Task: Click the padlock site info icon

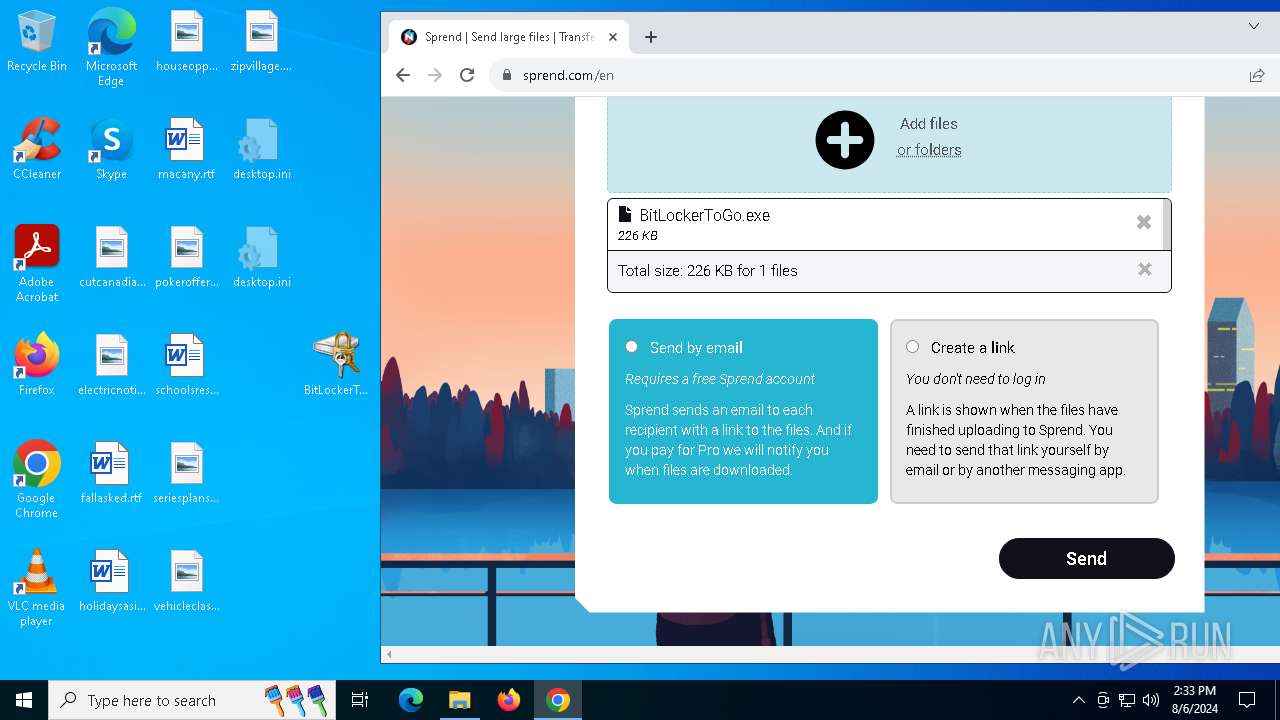Action: pos(507,75)
